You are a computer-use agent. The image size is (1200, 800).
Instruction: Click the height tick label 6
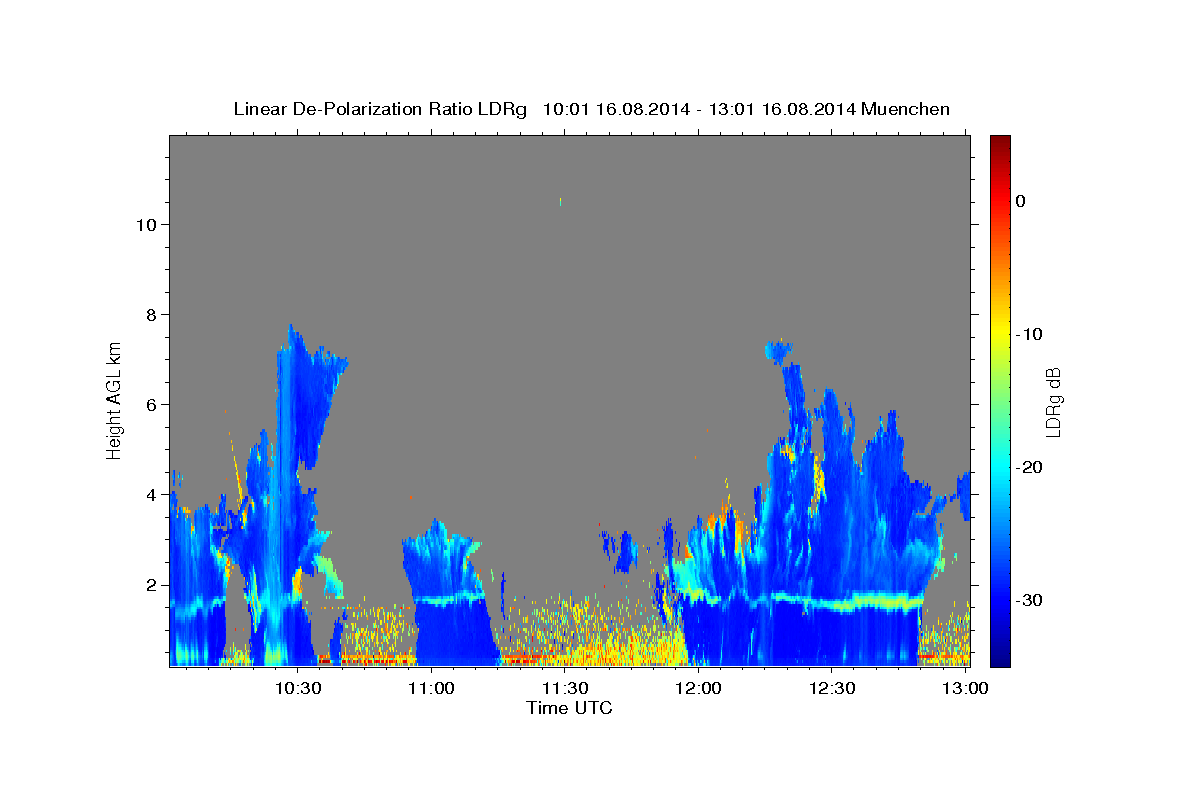tap(149, 404)
